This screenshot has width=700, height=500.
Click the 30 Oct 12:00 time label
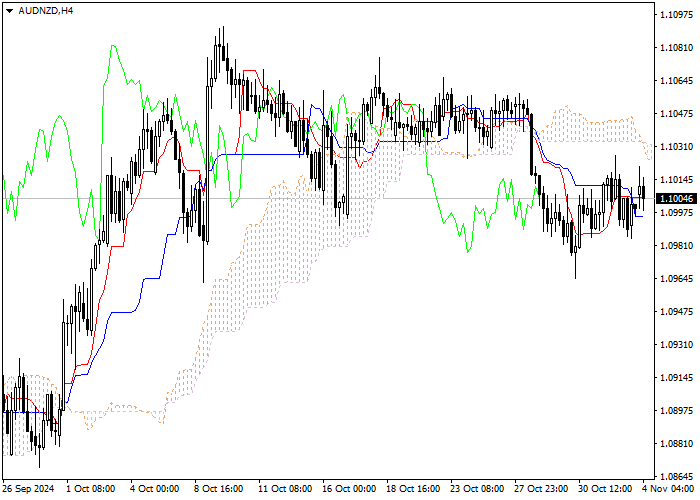tap(606, 489)
